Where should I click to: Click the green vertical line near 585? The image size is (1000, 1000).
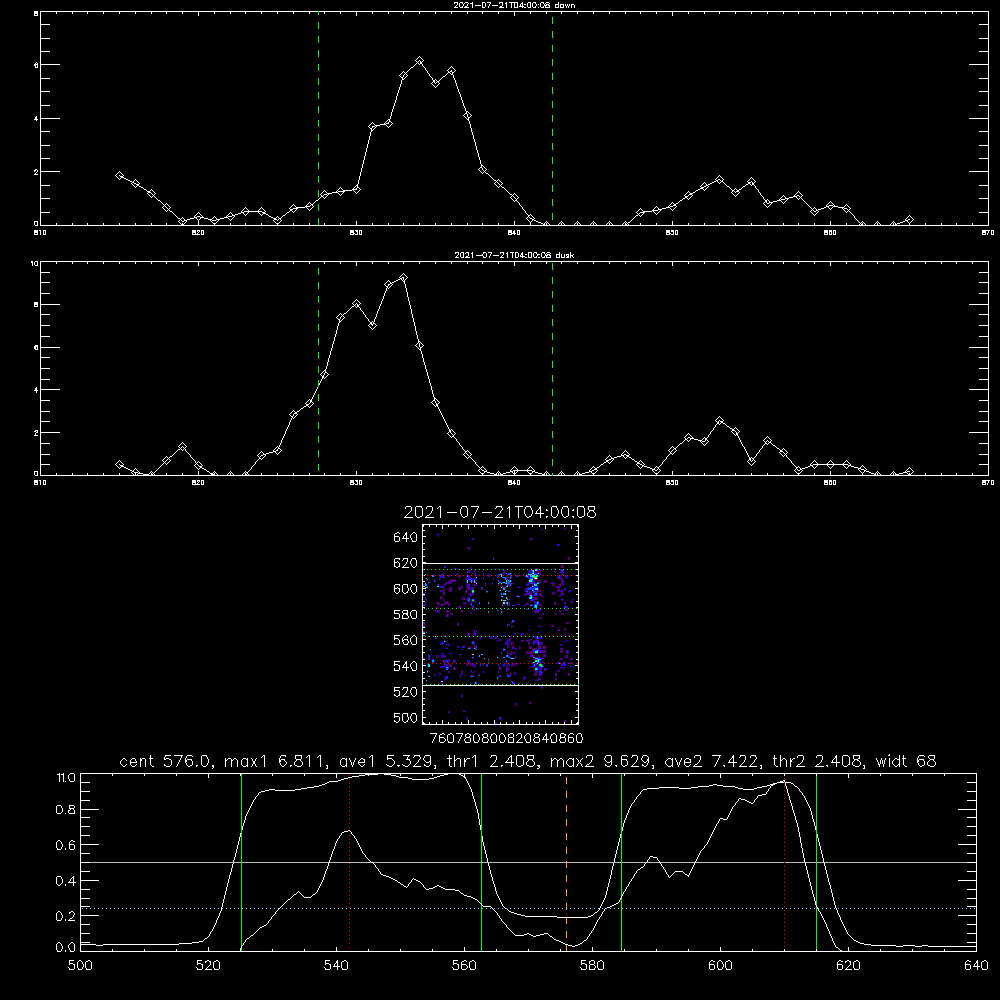click(621, 862)
